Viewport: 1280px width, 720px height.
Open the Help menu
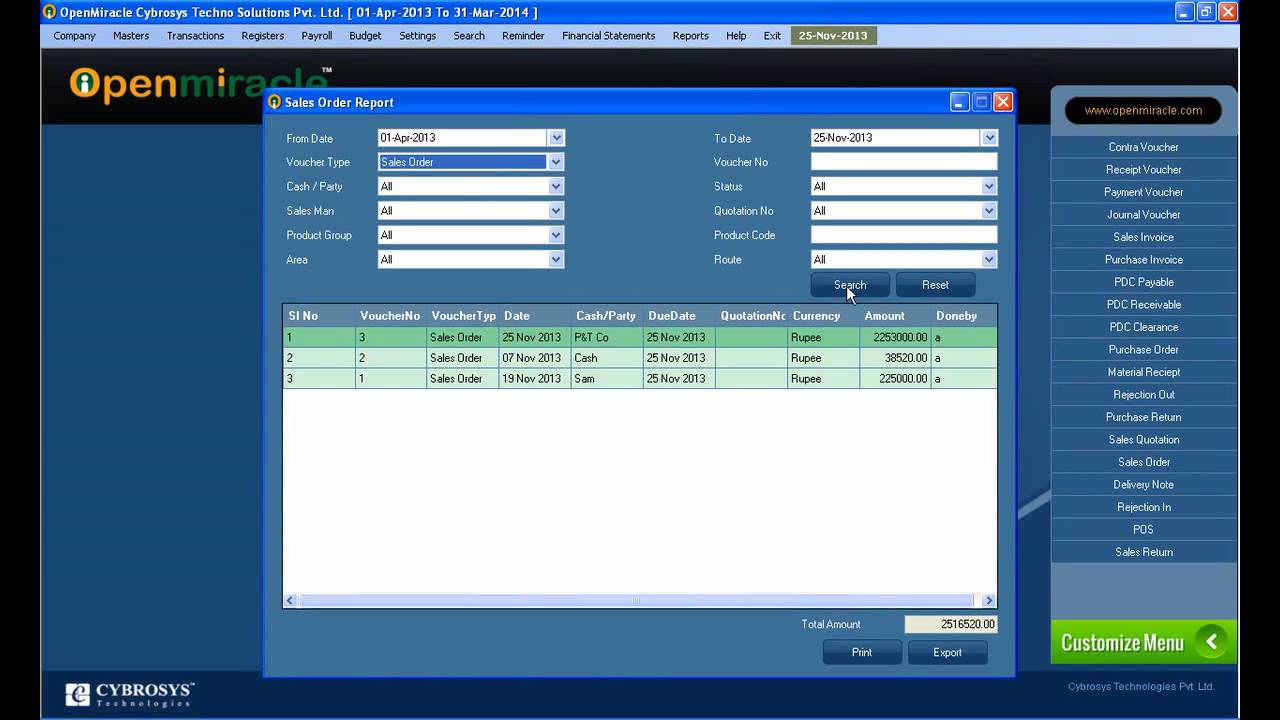(x=736, y=36)
